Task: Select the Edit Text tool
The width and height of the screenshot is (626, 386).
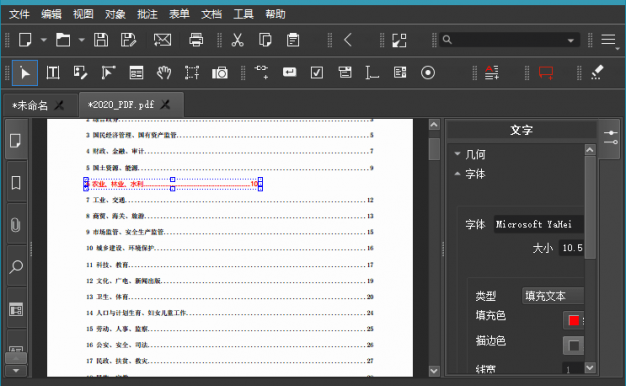Action: pos(53,73)
